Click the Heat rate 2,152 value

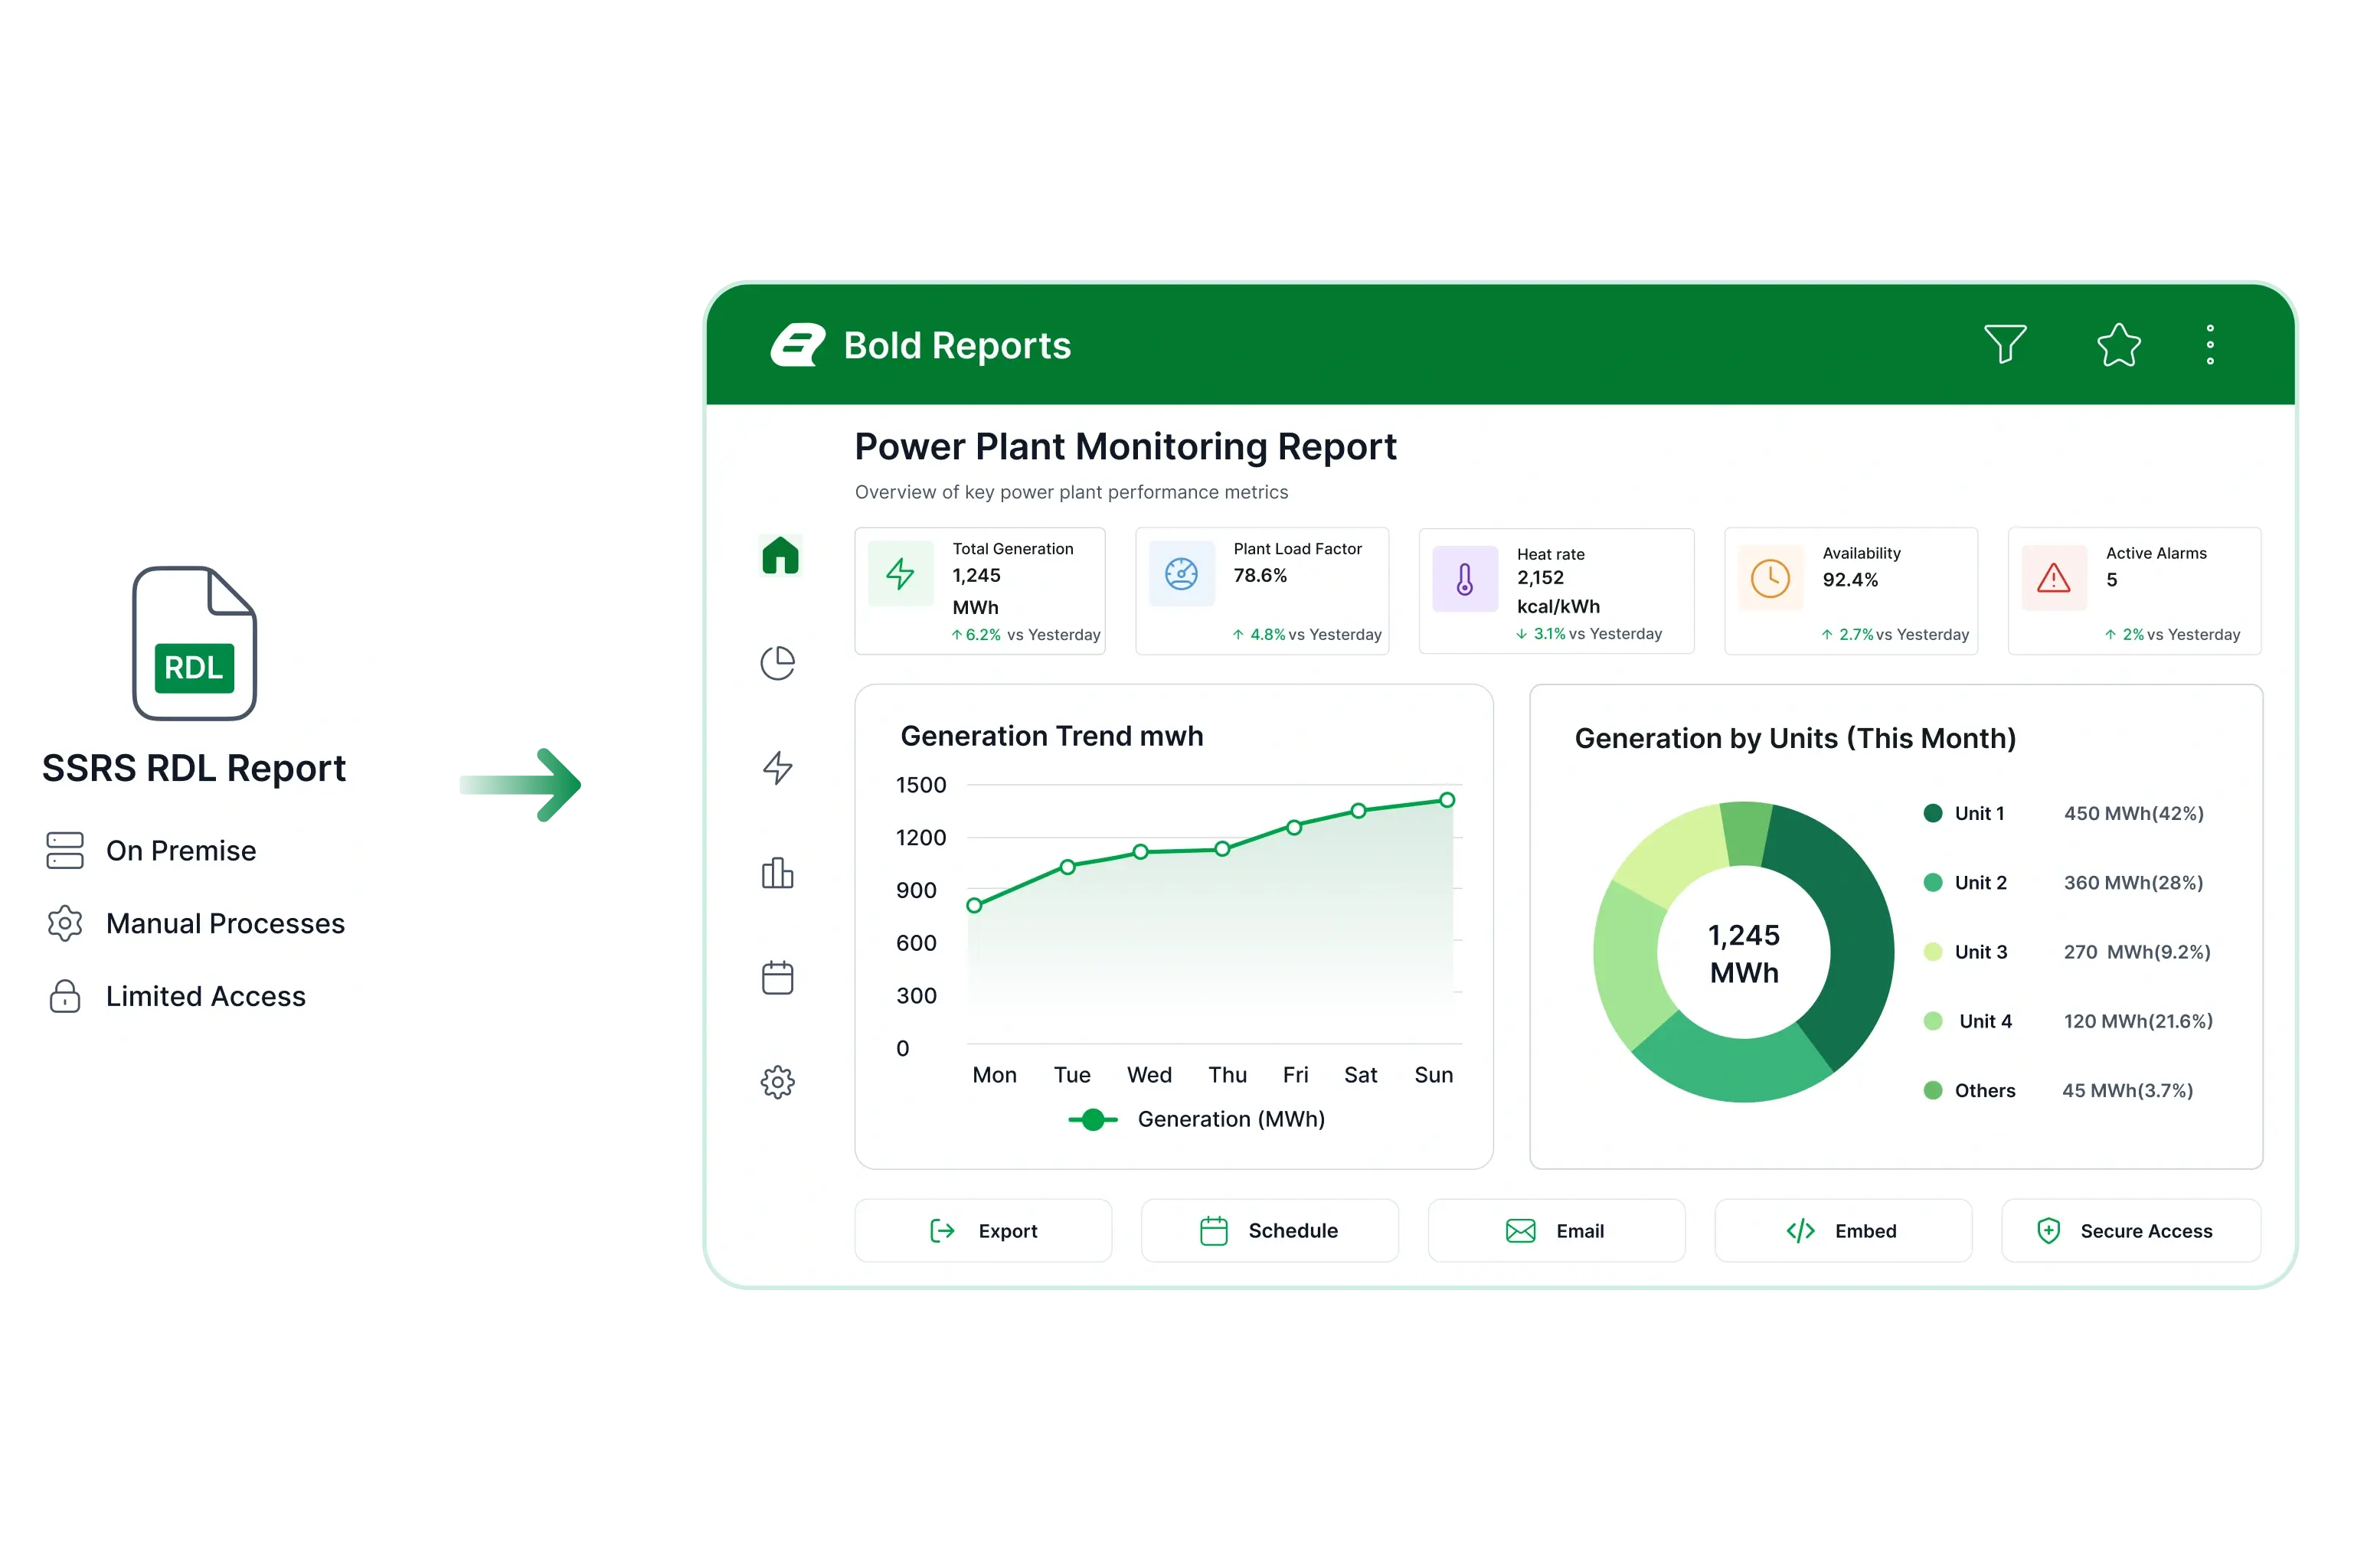click(x=1540, y=577)
